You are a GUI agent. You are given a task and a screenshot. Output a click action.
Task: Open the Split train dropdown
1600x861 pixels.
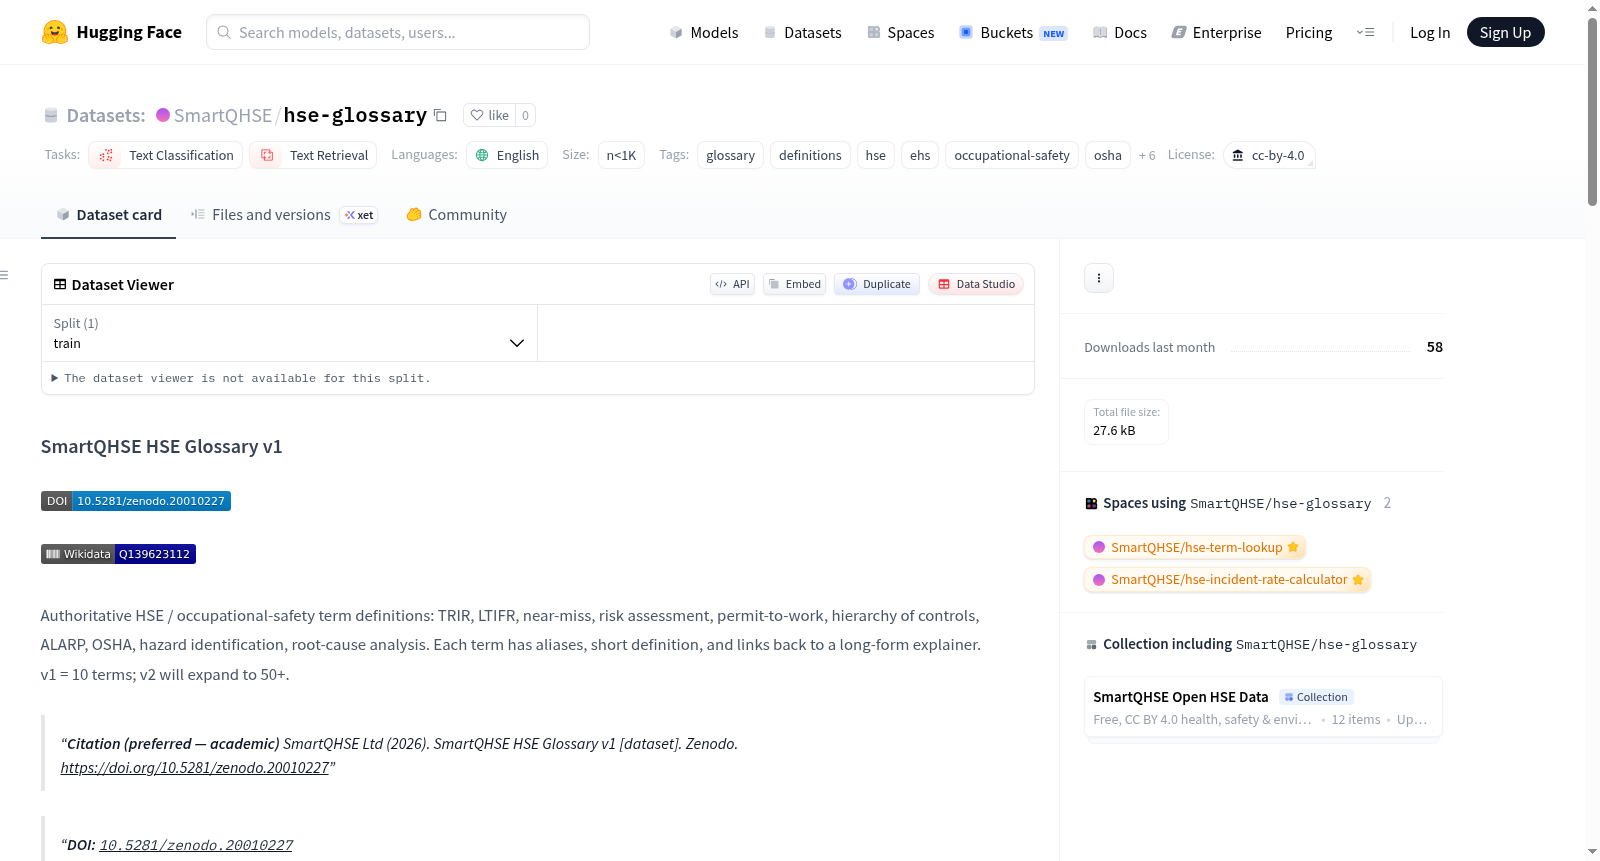click(289, 333)
